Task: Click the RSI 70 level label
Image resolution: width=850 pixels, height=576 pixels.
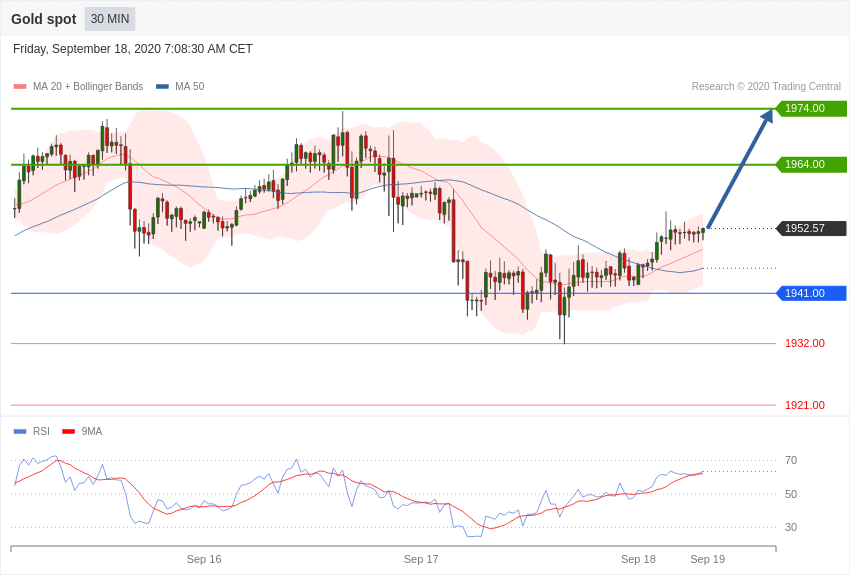Action: tap(791, 460)
